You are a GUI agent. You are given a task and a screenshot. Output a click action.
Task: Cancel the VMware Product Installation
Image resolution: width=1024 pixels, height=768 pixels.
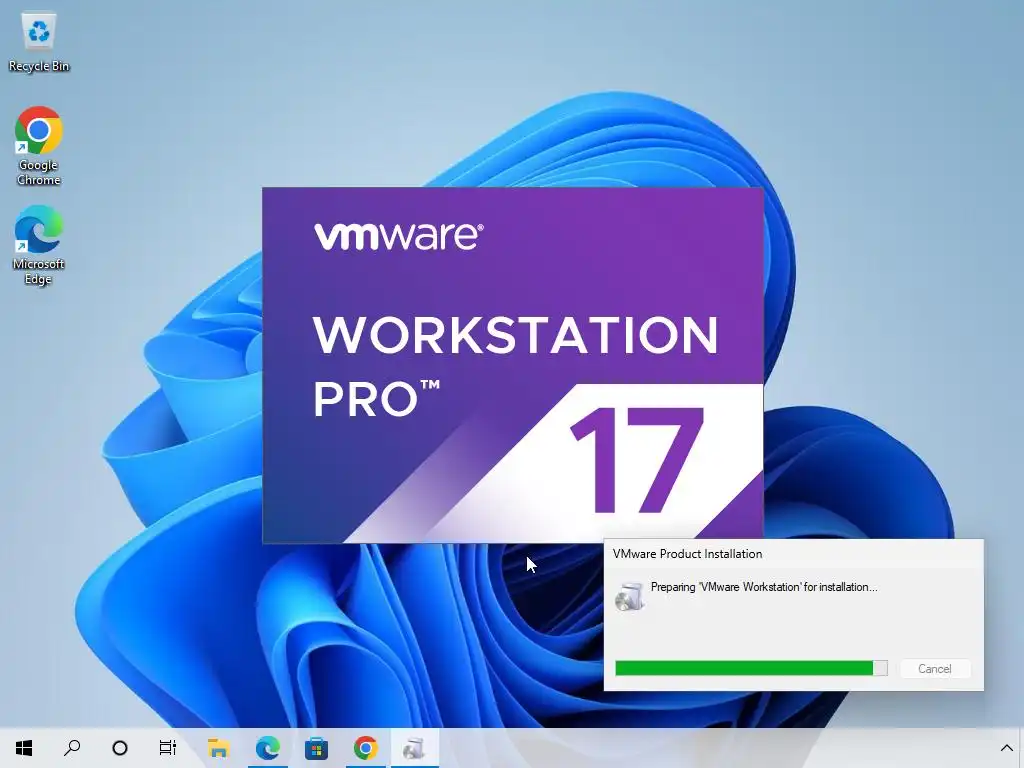point(935,669)
